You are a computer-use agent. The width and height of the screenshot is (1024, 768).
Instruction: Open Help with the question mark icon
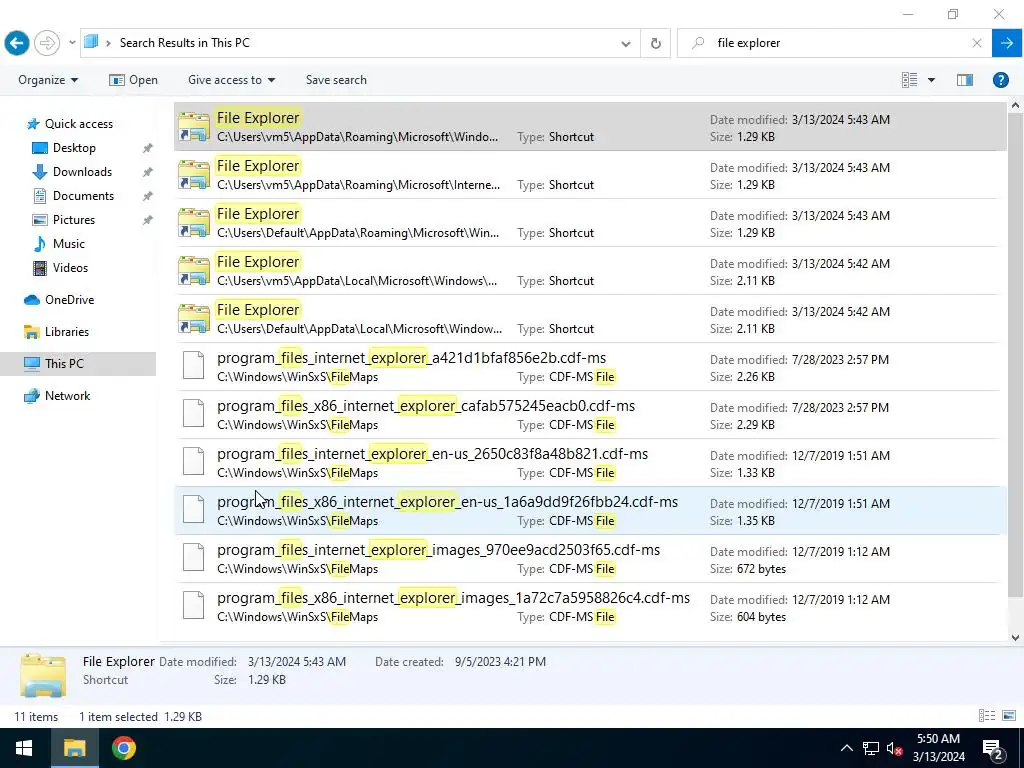tap(1000, 80)
